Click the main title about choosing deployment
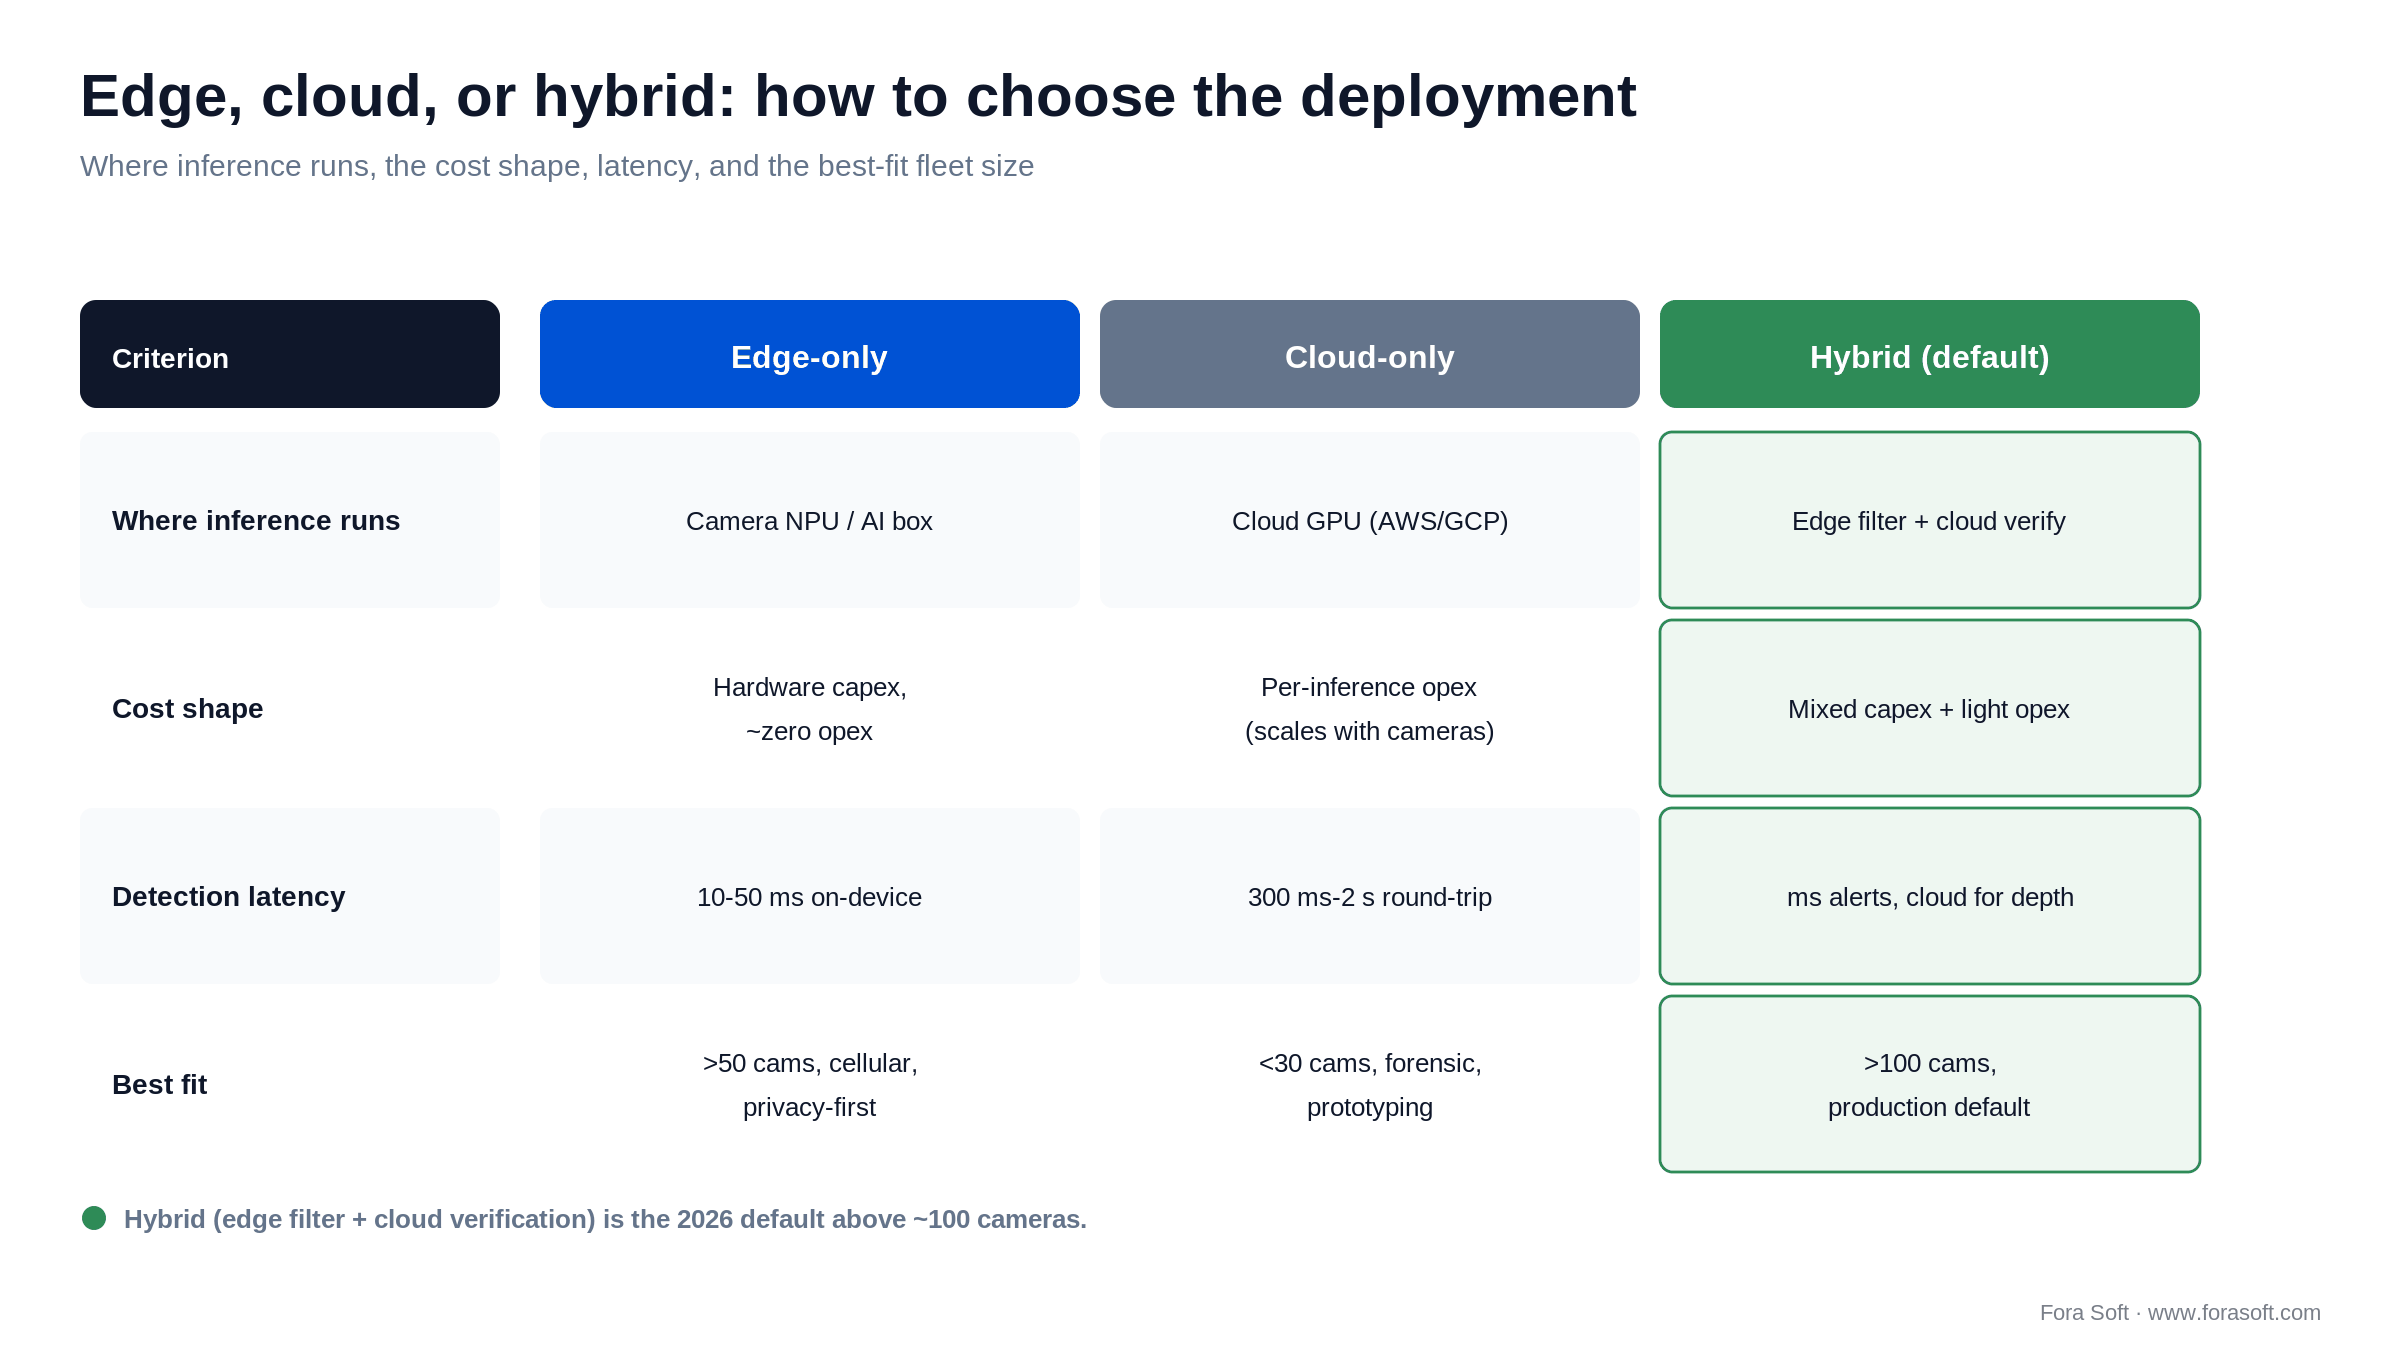The height and width of the screenshot is (1360, 2400). (x=858, y=97)
